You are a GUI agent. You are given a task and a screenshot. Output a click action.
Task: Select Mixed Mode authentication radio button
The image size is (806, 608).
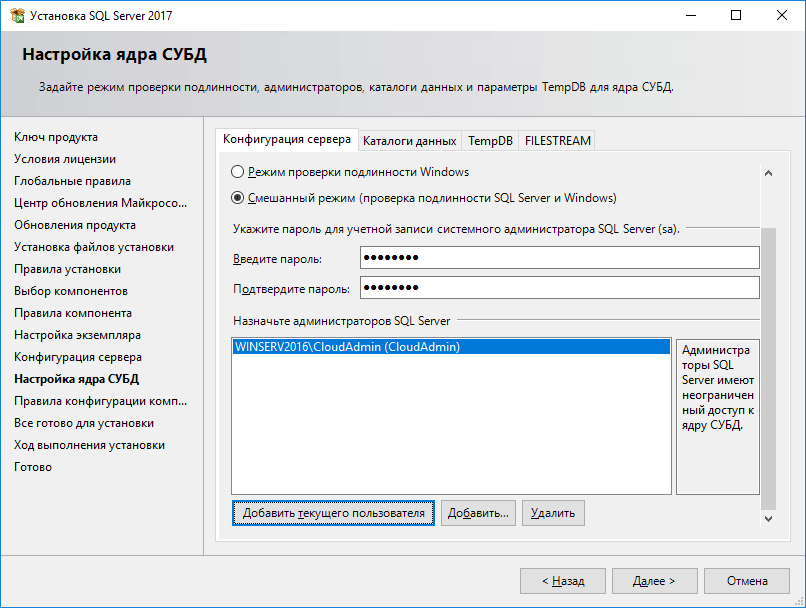238,198
